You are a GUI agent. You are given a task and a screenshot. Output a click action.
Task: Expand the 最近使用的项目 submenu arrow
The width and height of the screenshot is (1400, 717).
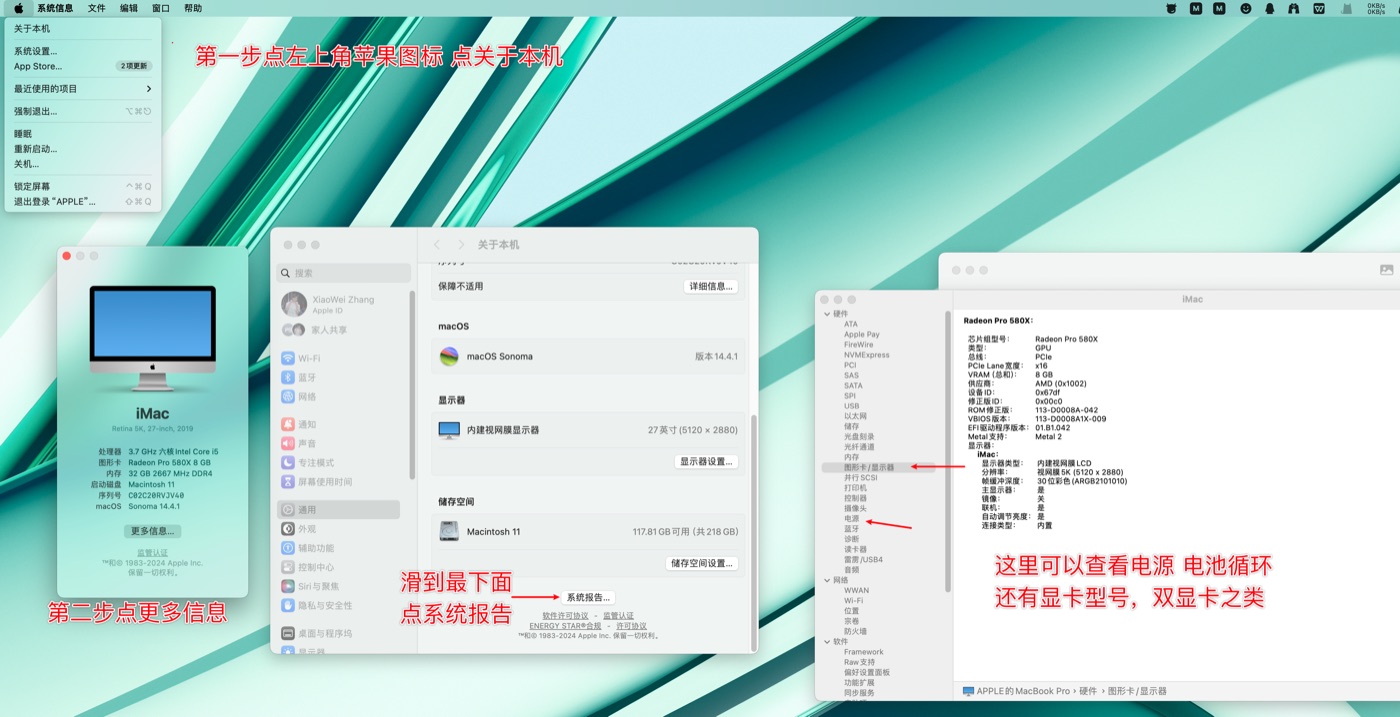[x=149, y=89]
